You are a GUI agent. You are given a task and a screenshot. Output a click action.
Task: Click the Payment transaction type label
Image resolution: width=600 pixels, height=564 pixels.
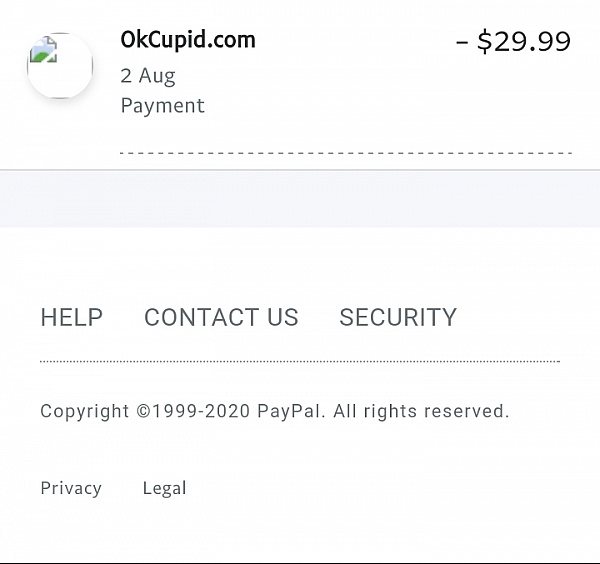(x=163, y=106)
